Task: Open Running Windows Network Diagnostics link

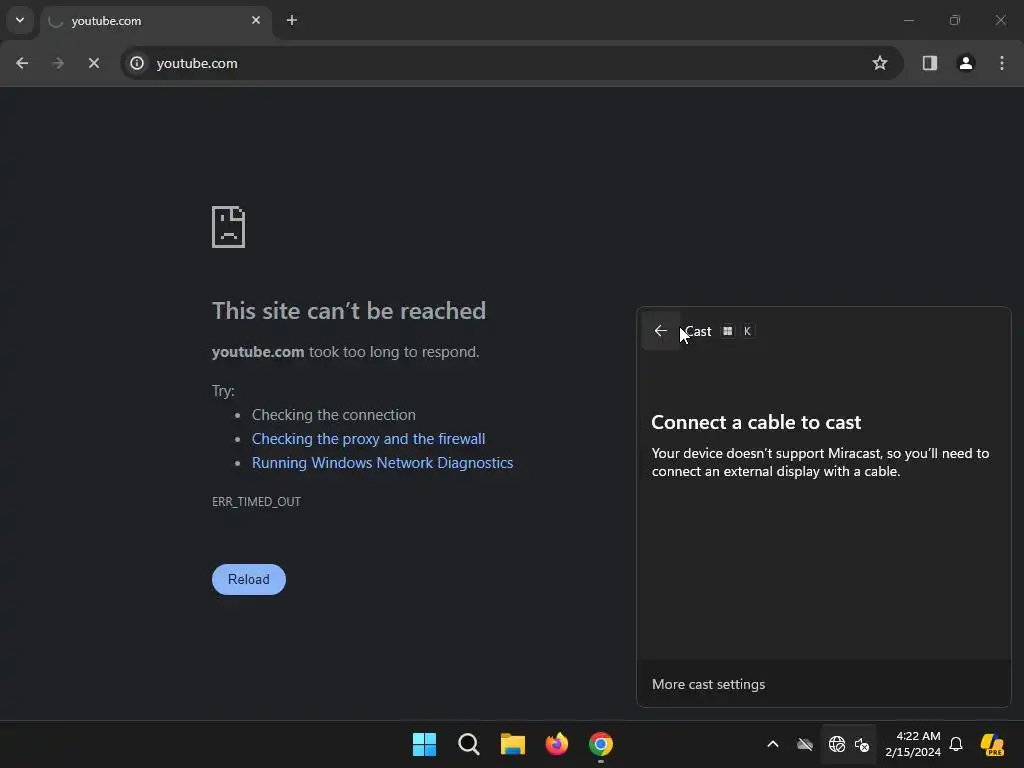Action: (x=383, y=463)
